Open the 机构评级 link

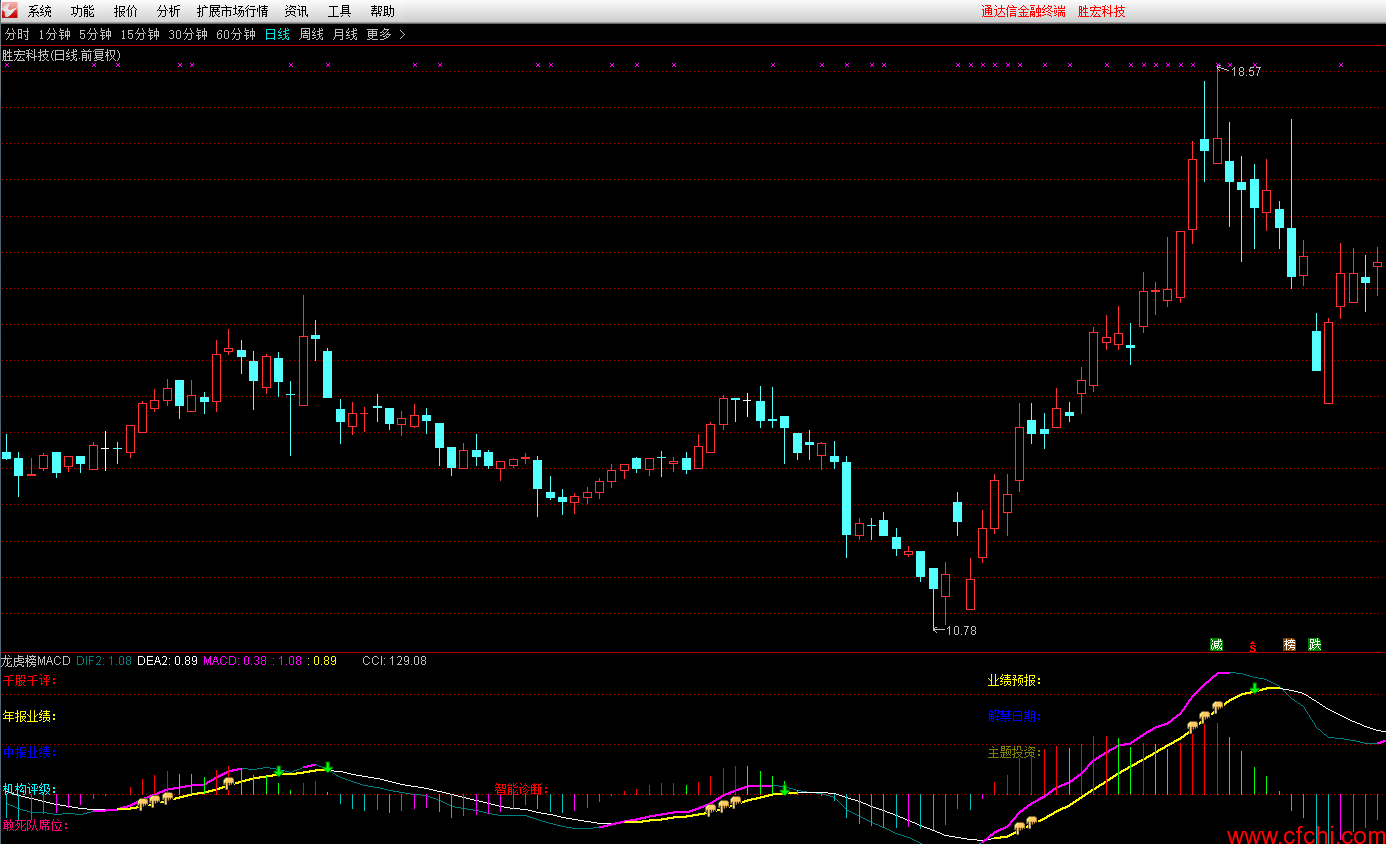29,789
